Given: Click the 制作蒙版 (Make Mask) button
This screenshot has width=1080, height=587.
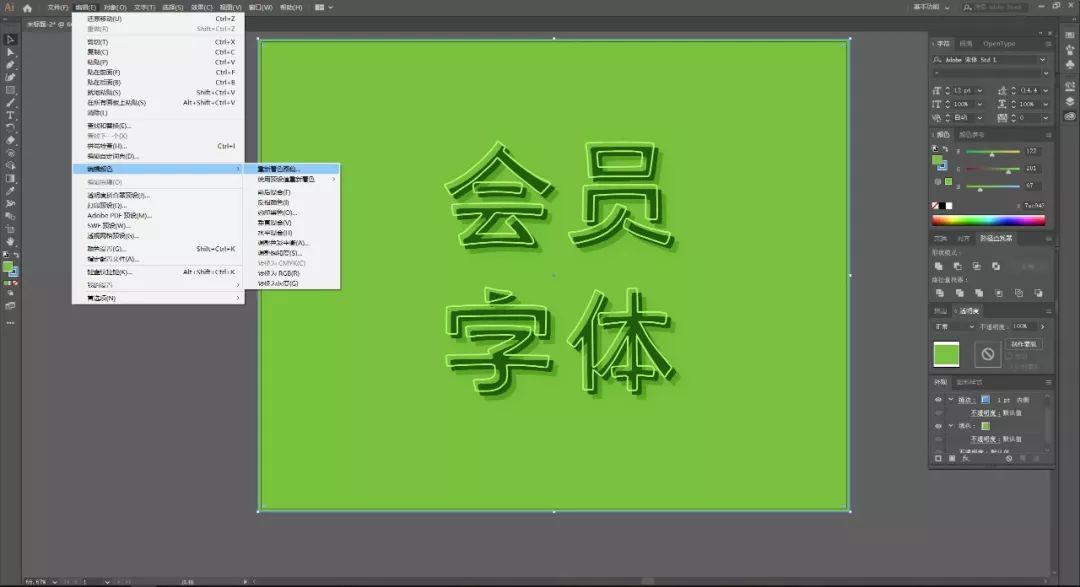Looking at the screenshot, I should coord(1025,344).
